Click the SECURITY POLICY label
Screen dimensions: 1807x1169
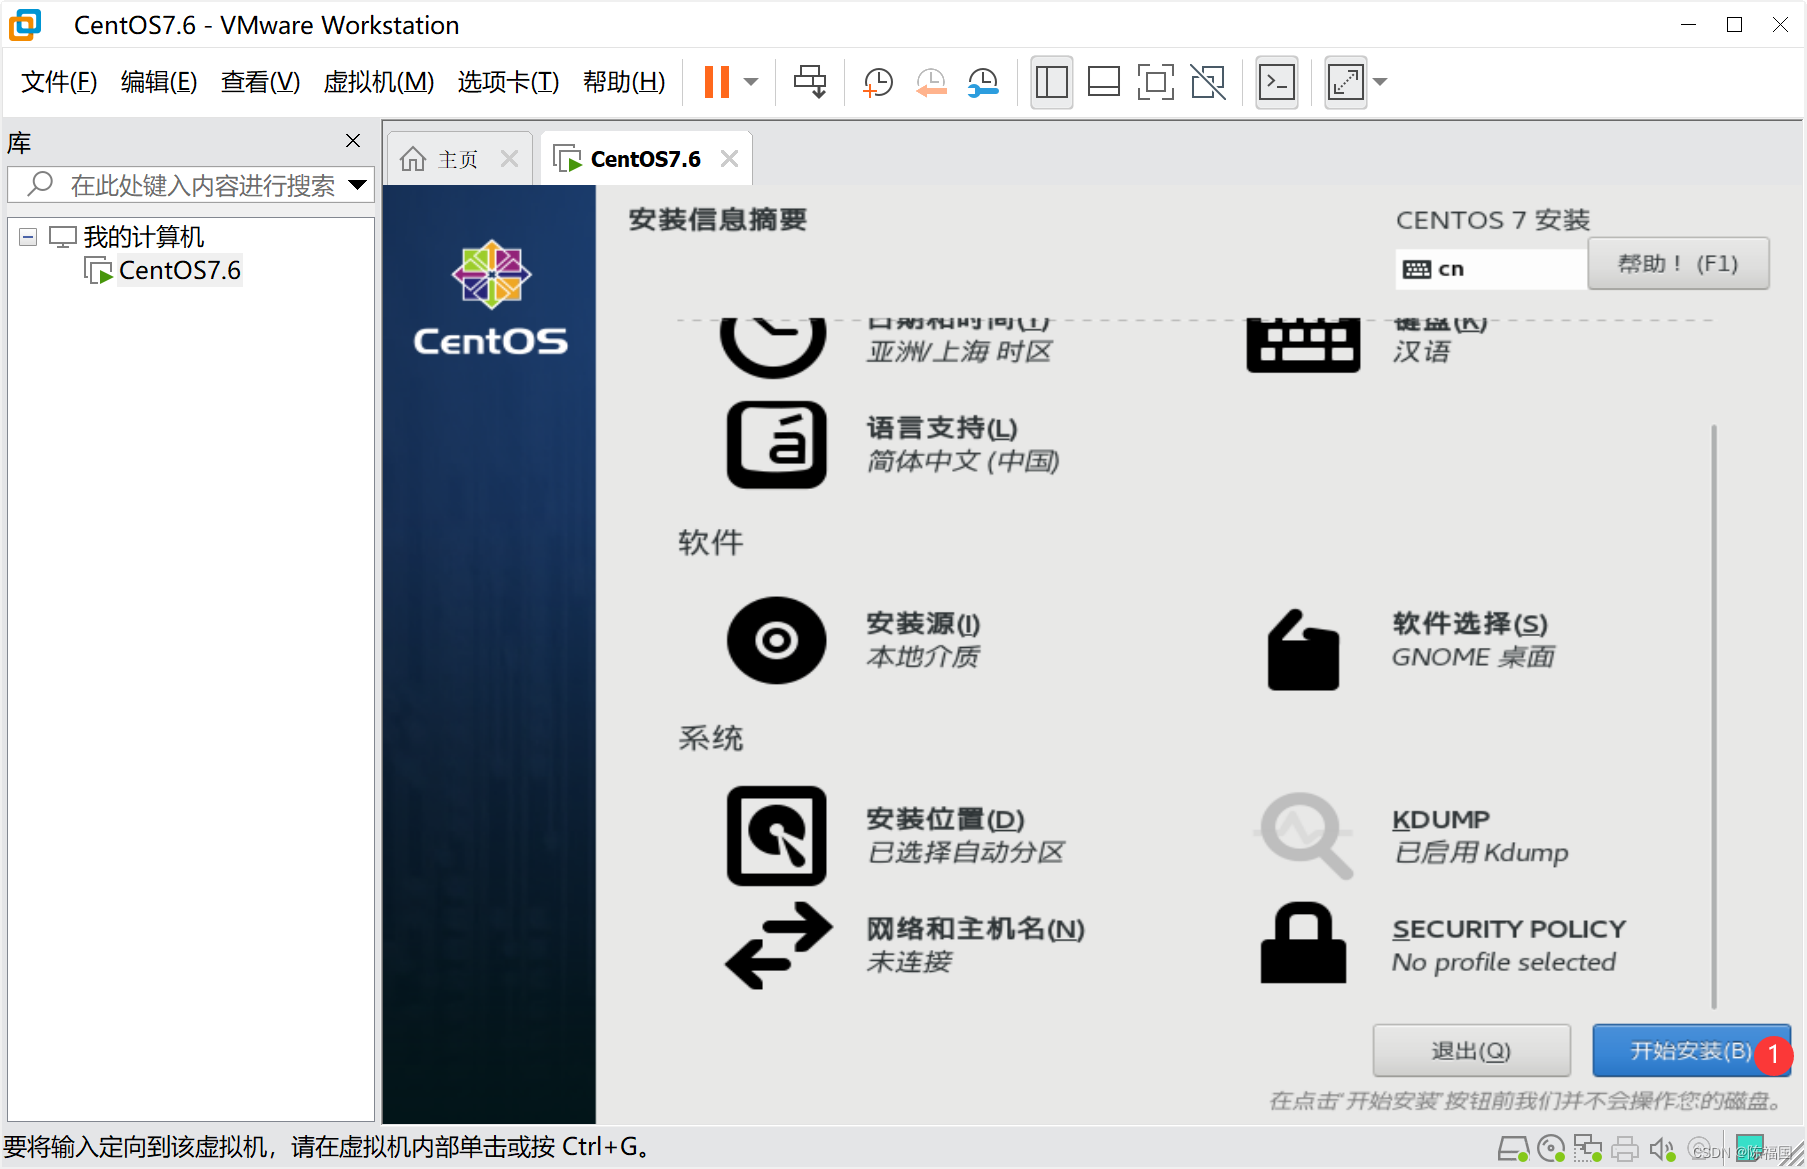(1509, 930)
